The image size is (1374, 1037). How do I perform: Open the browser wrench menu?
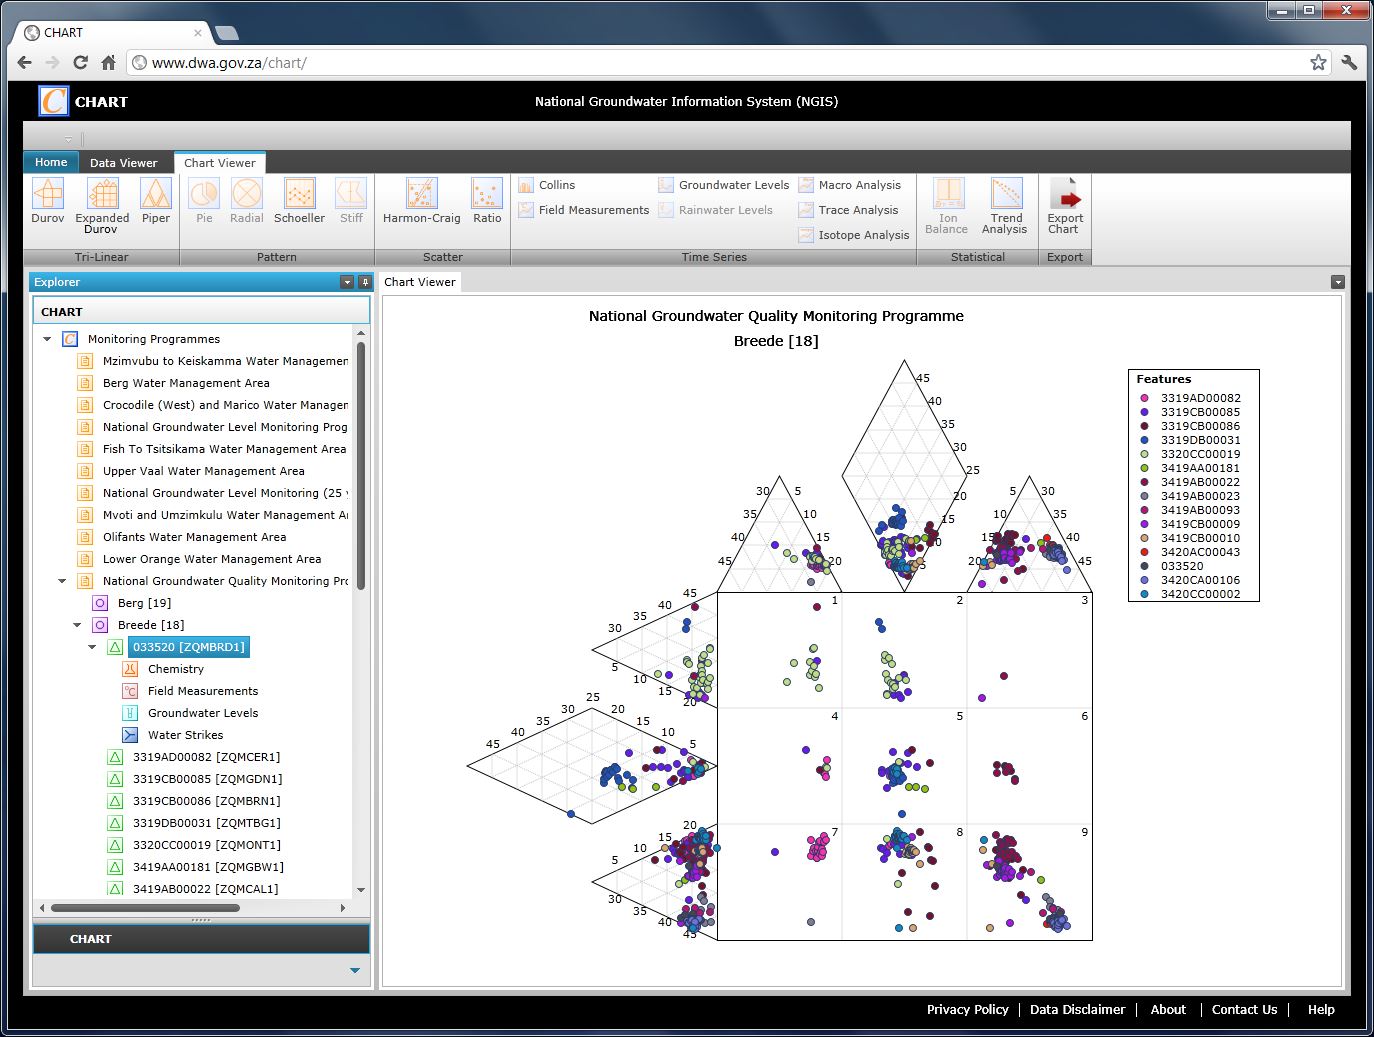(1349, 62)
